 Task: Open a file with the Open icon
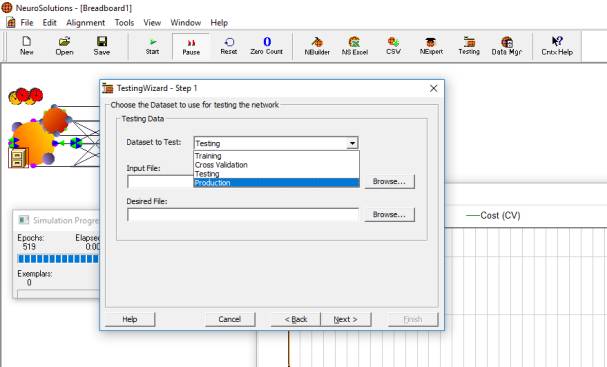point(64,46)
